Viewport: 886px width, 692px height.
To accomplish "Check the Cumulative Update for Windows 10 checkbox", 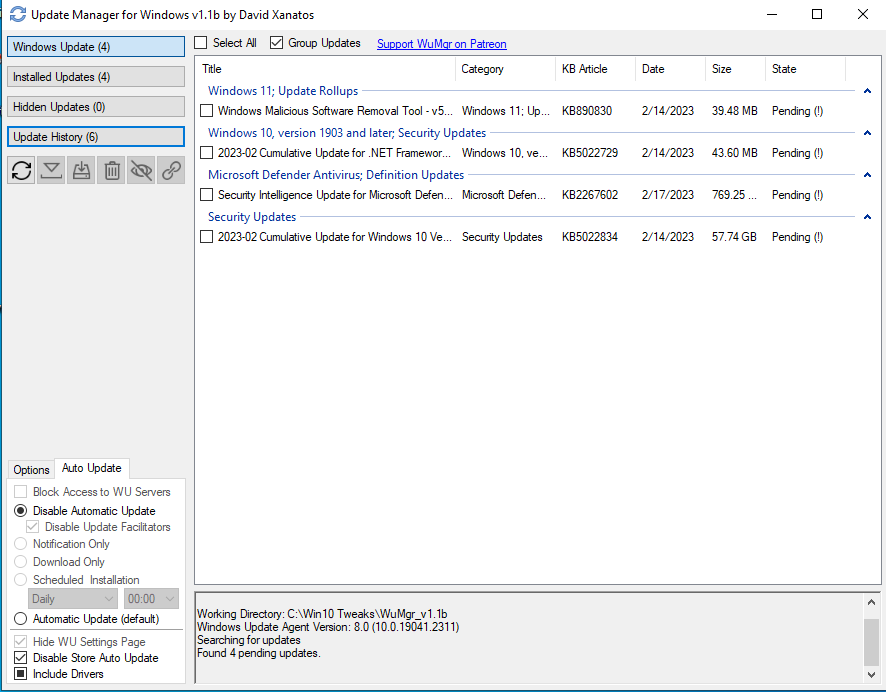I will tap(207, 237).
